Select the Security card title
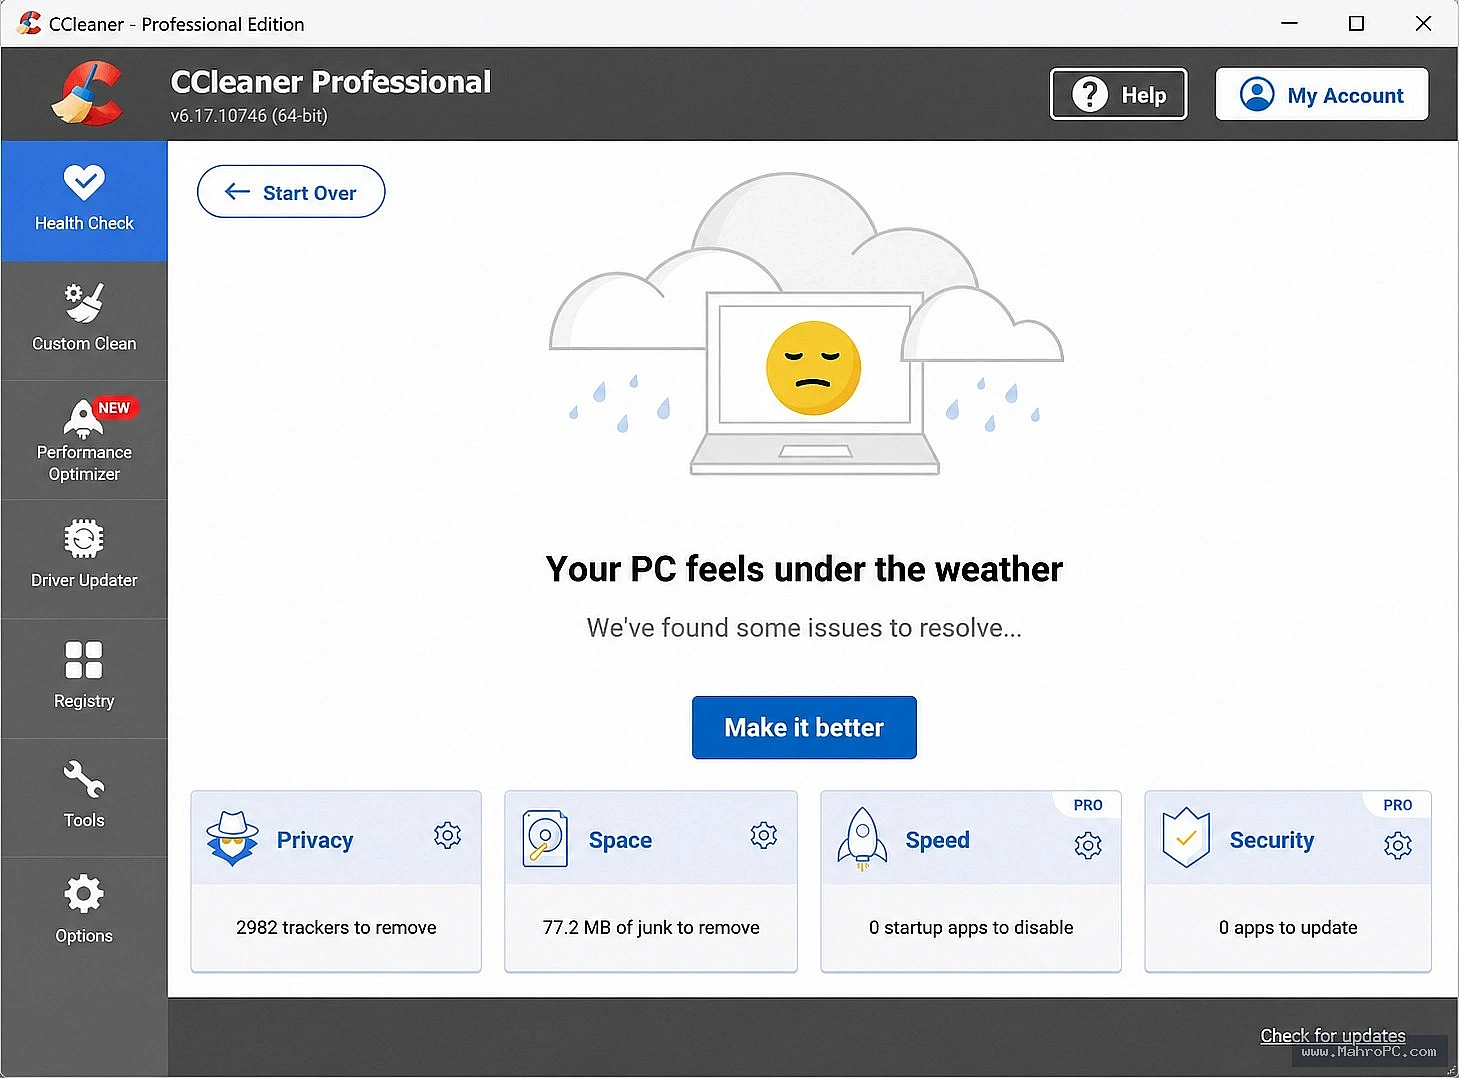The image size is (1459, 1078). point(1272,840)
